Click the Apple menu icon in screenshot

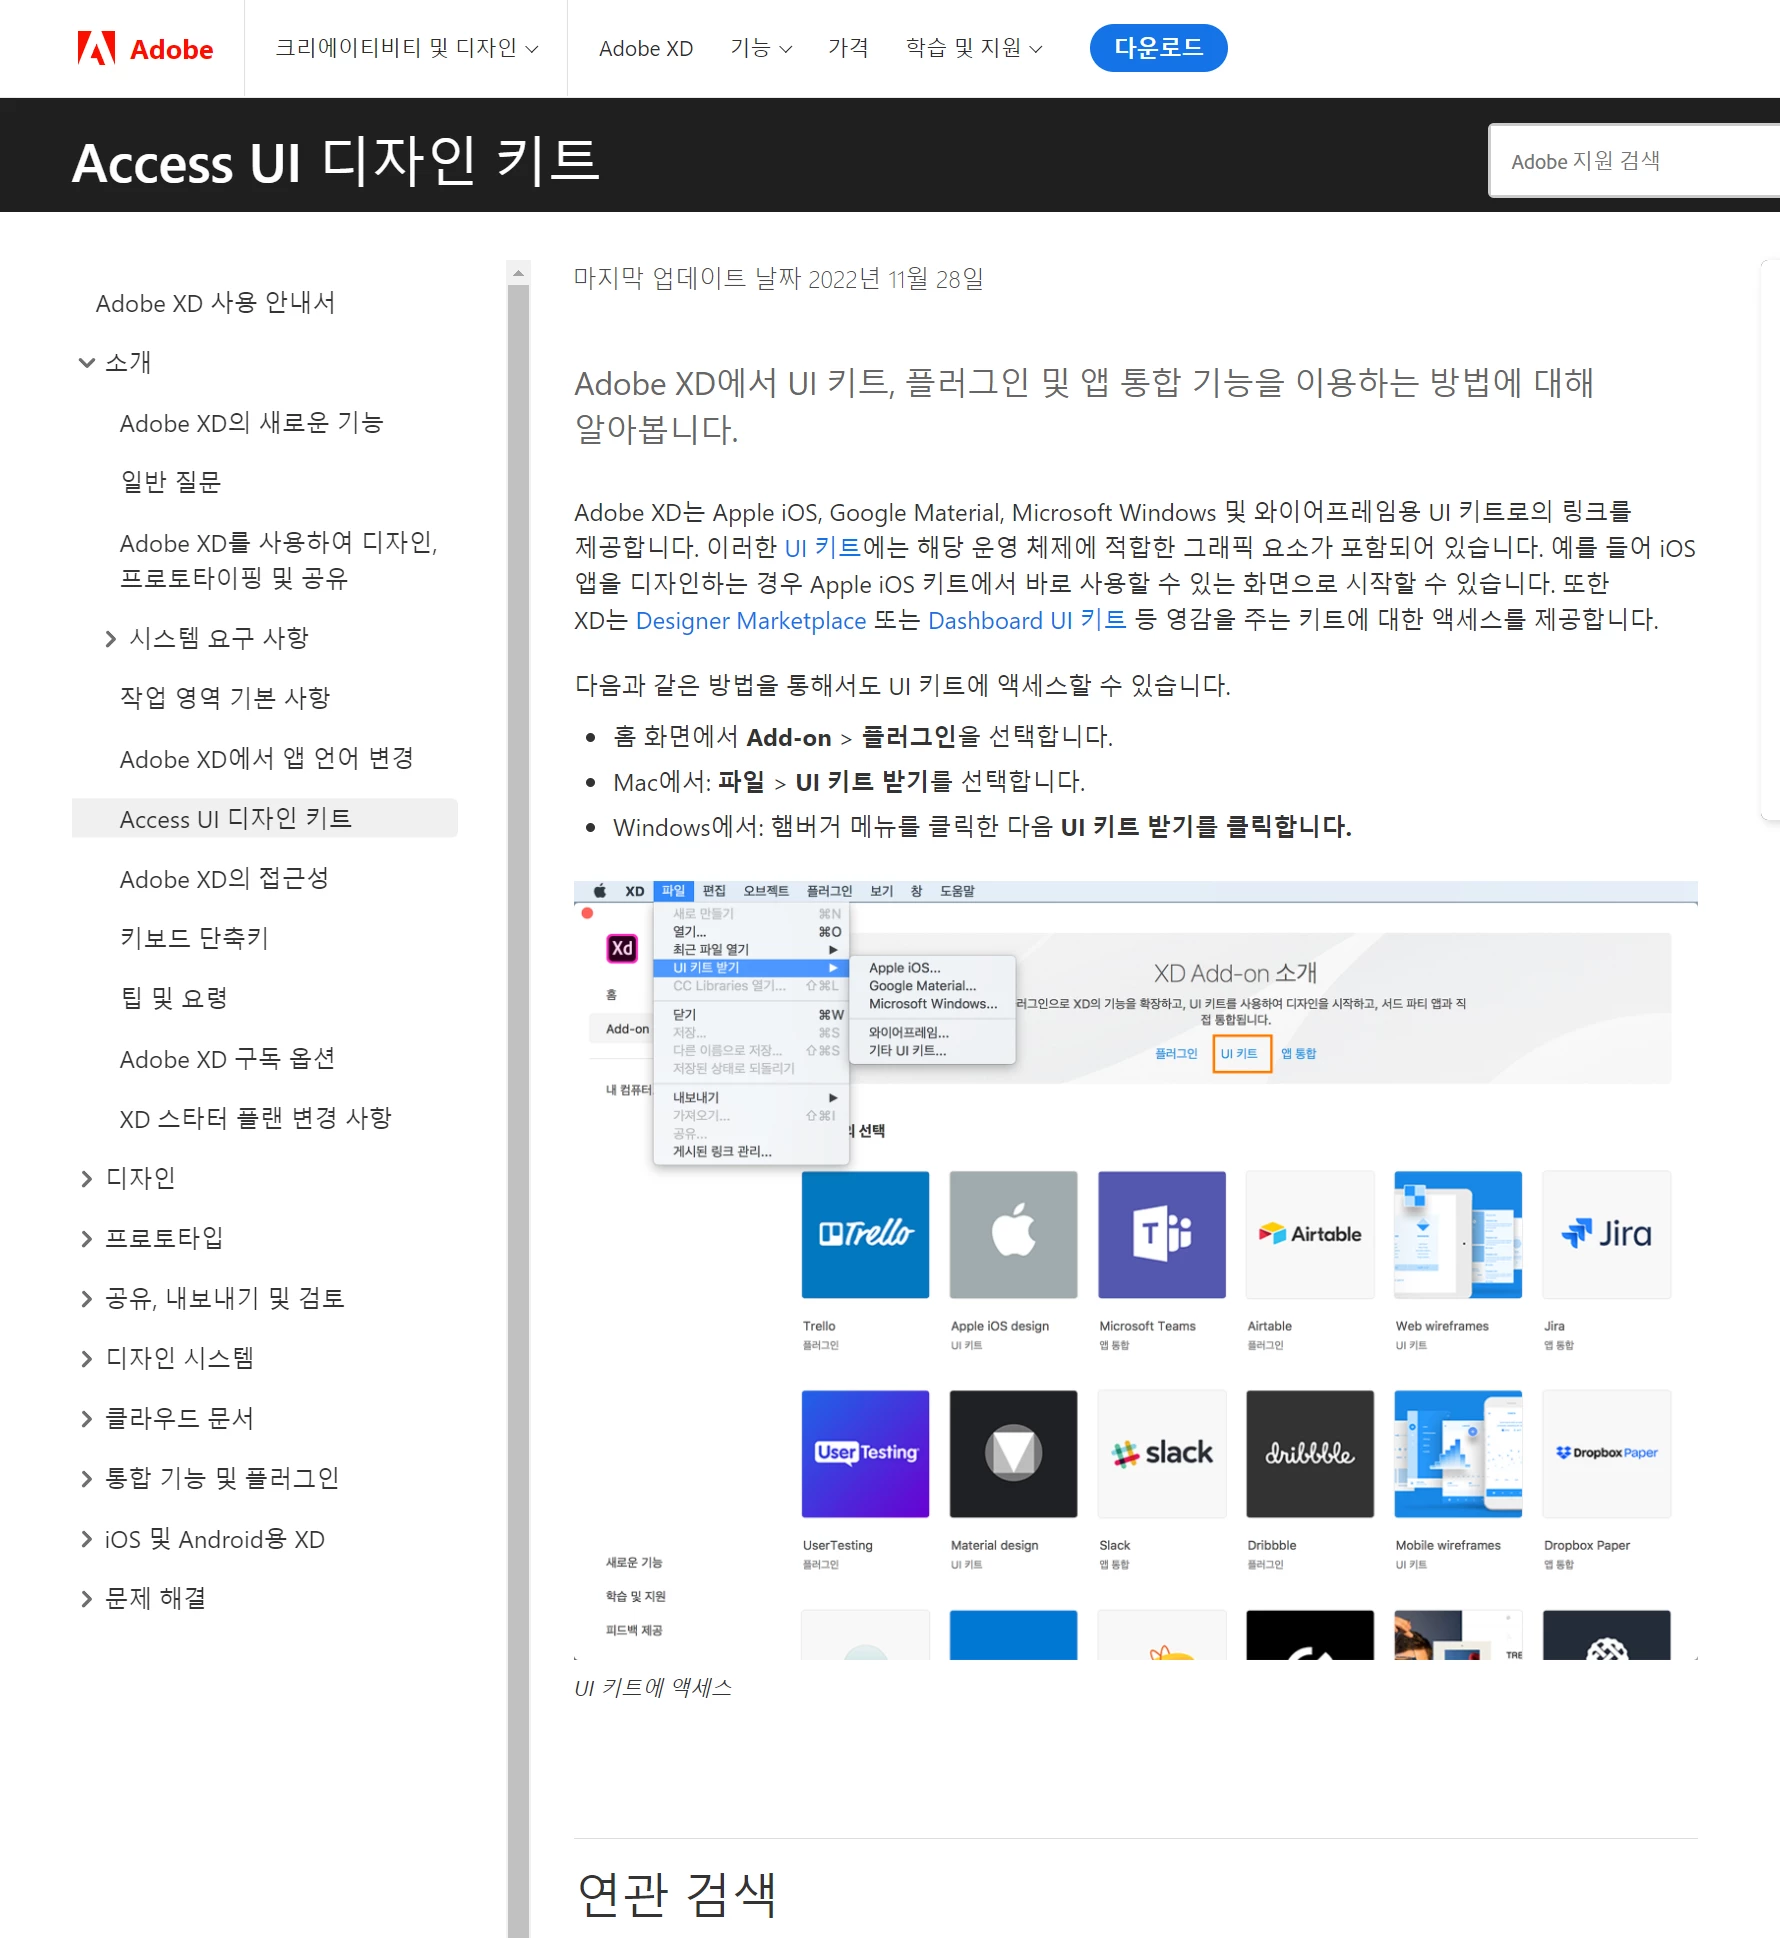600,890
